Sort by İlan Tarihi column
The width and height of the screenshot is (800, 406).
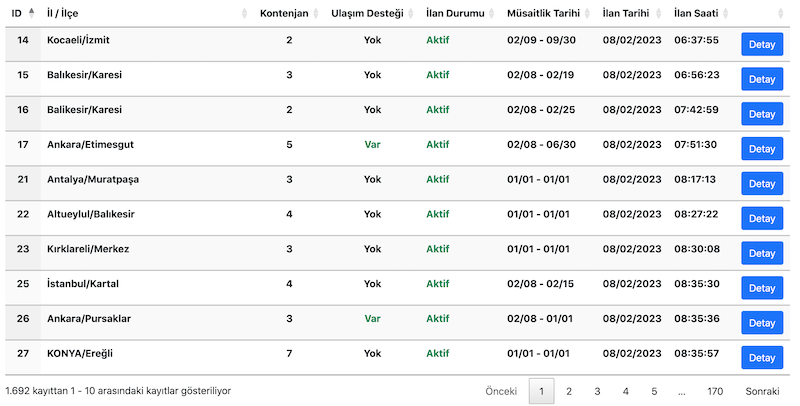(x=626, y=13)
